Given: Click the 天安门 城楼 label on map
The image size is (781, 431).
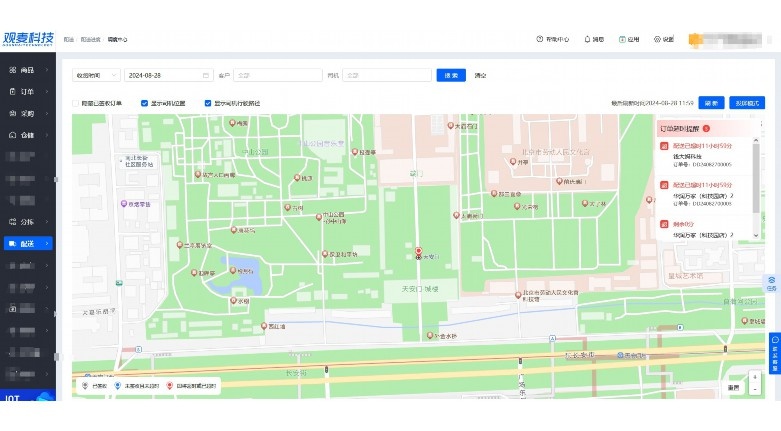Looking at the screenshot, I should 420,288.
